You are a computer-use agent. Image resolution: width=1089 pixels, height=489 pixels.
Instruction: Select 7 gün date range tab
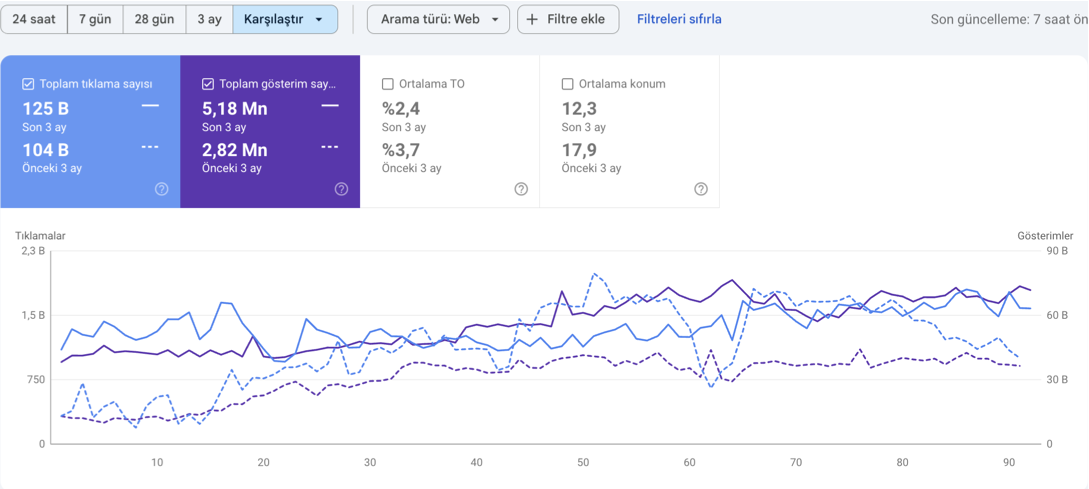[x=95, y=19]
